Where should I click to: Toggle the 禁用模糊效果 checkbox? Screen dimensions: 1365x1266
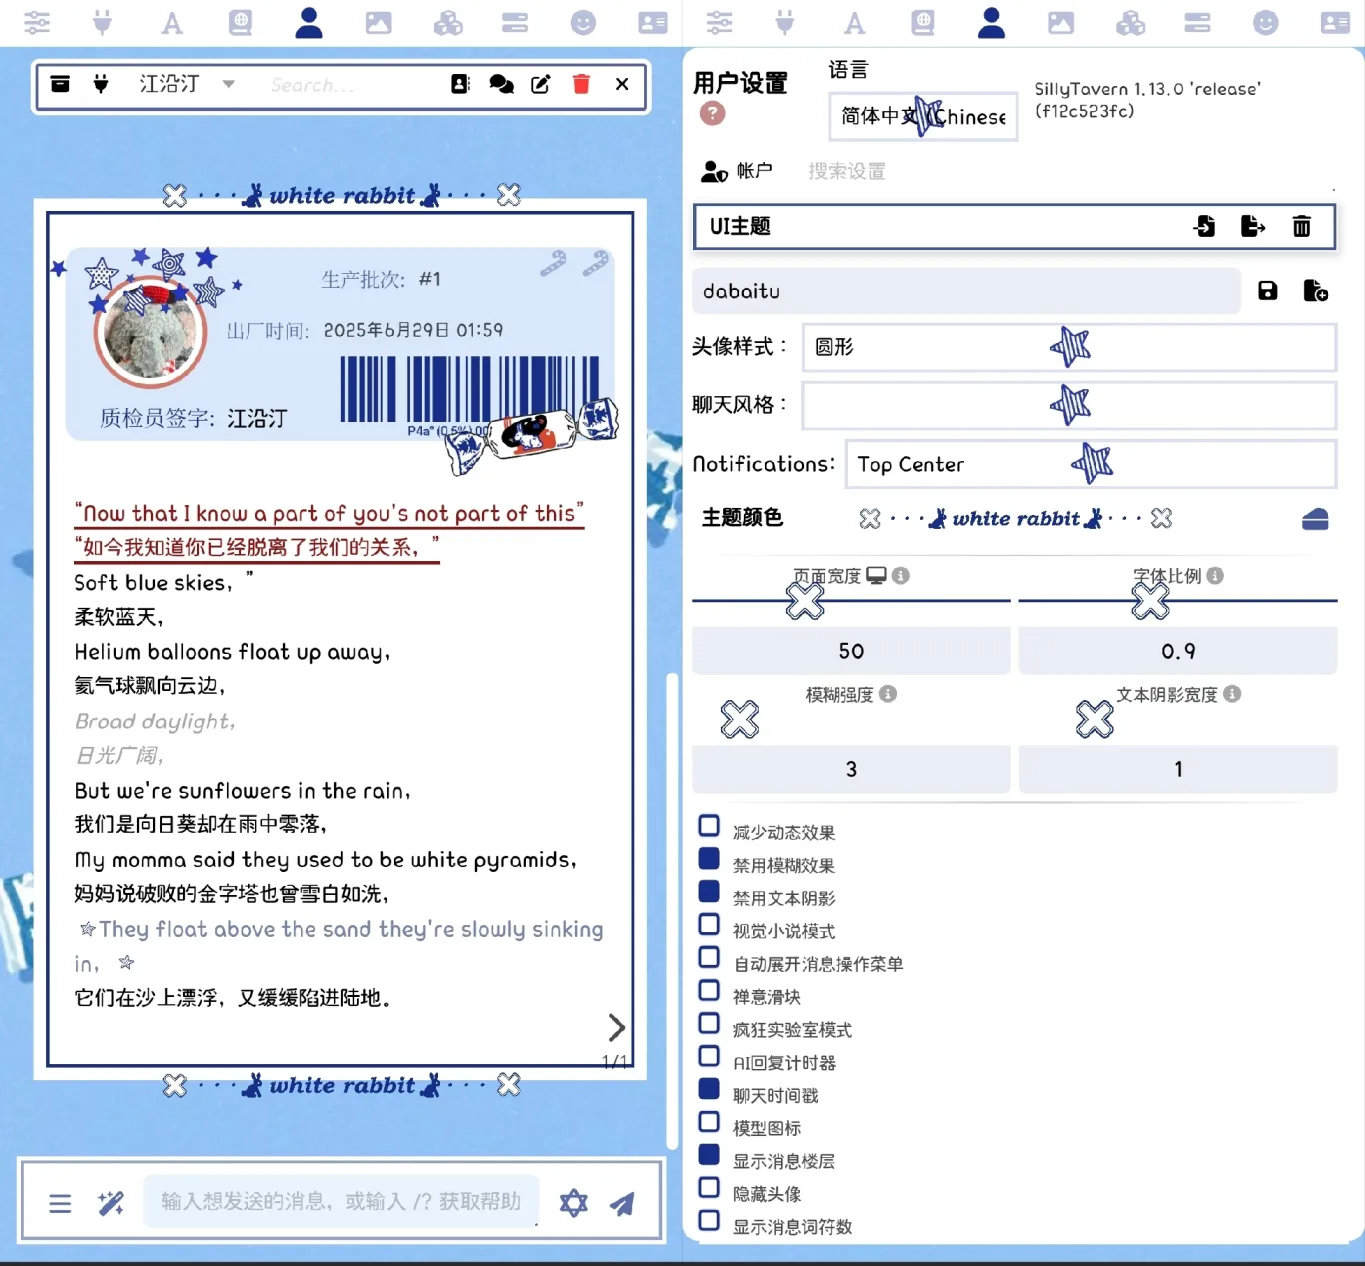(709, 859)
